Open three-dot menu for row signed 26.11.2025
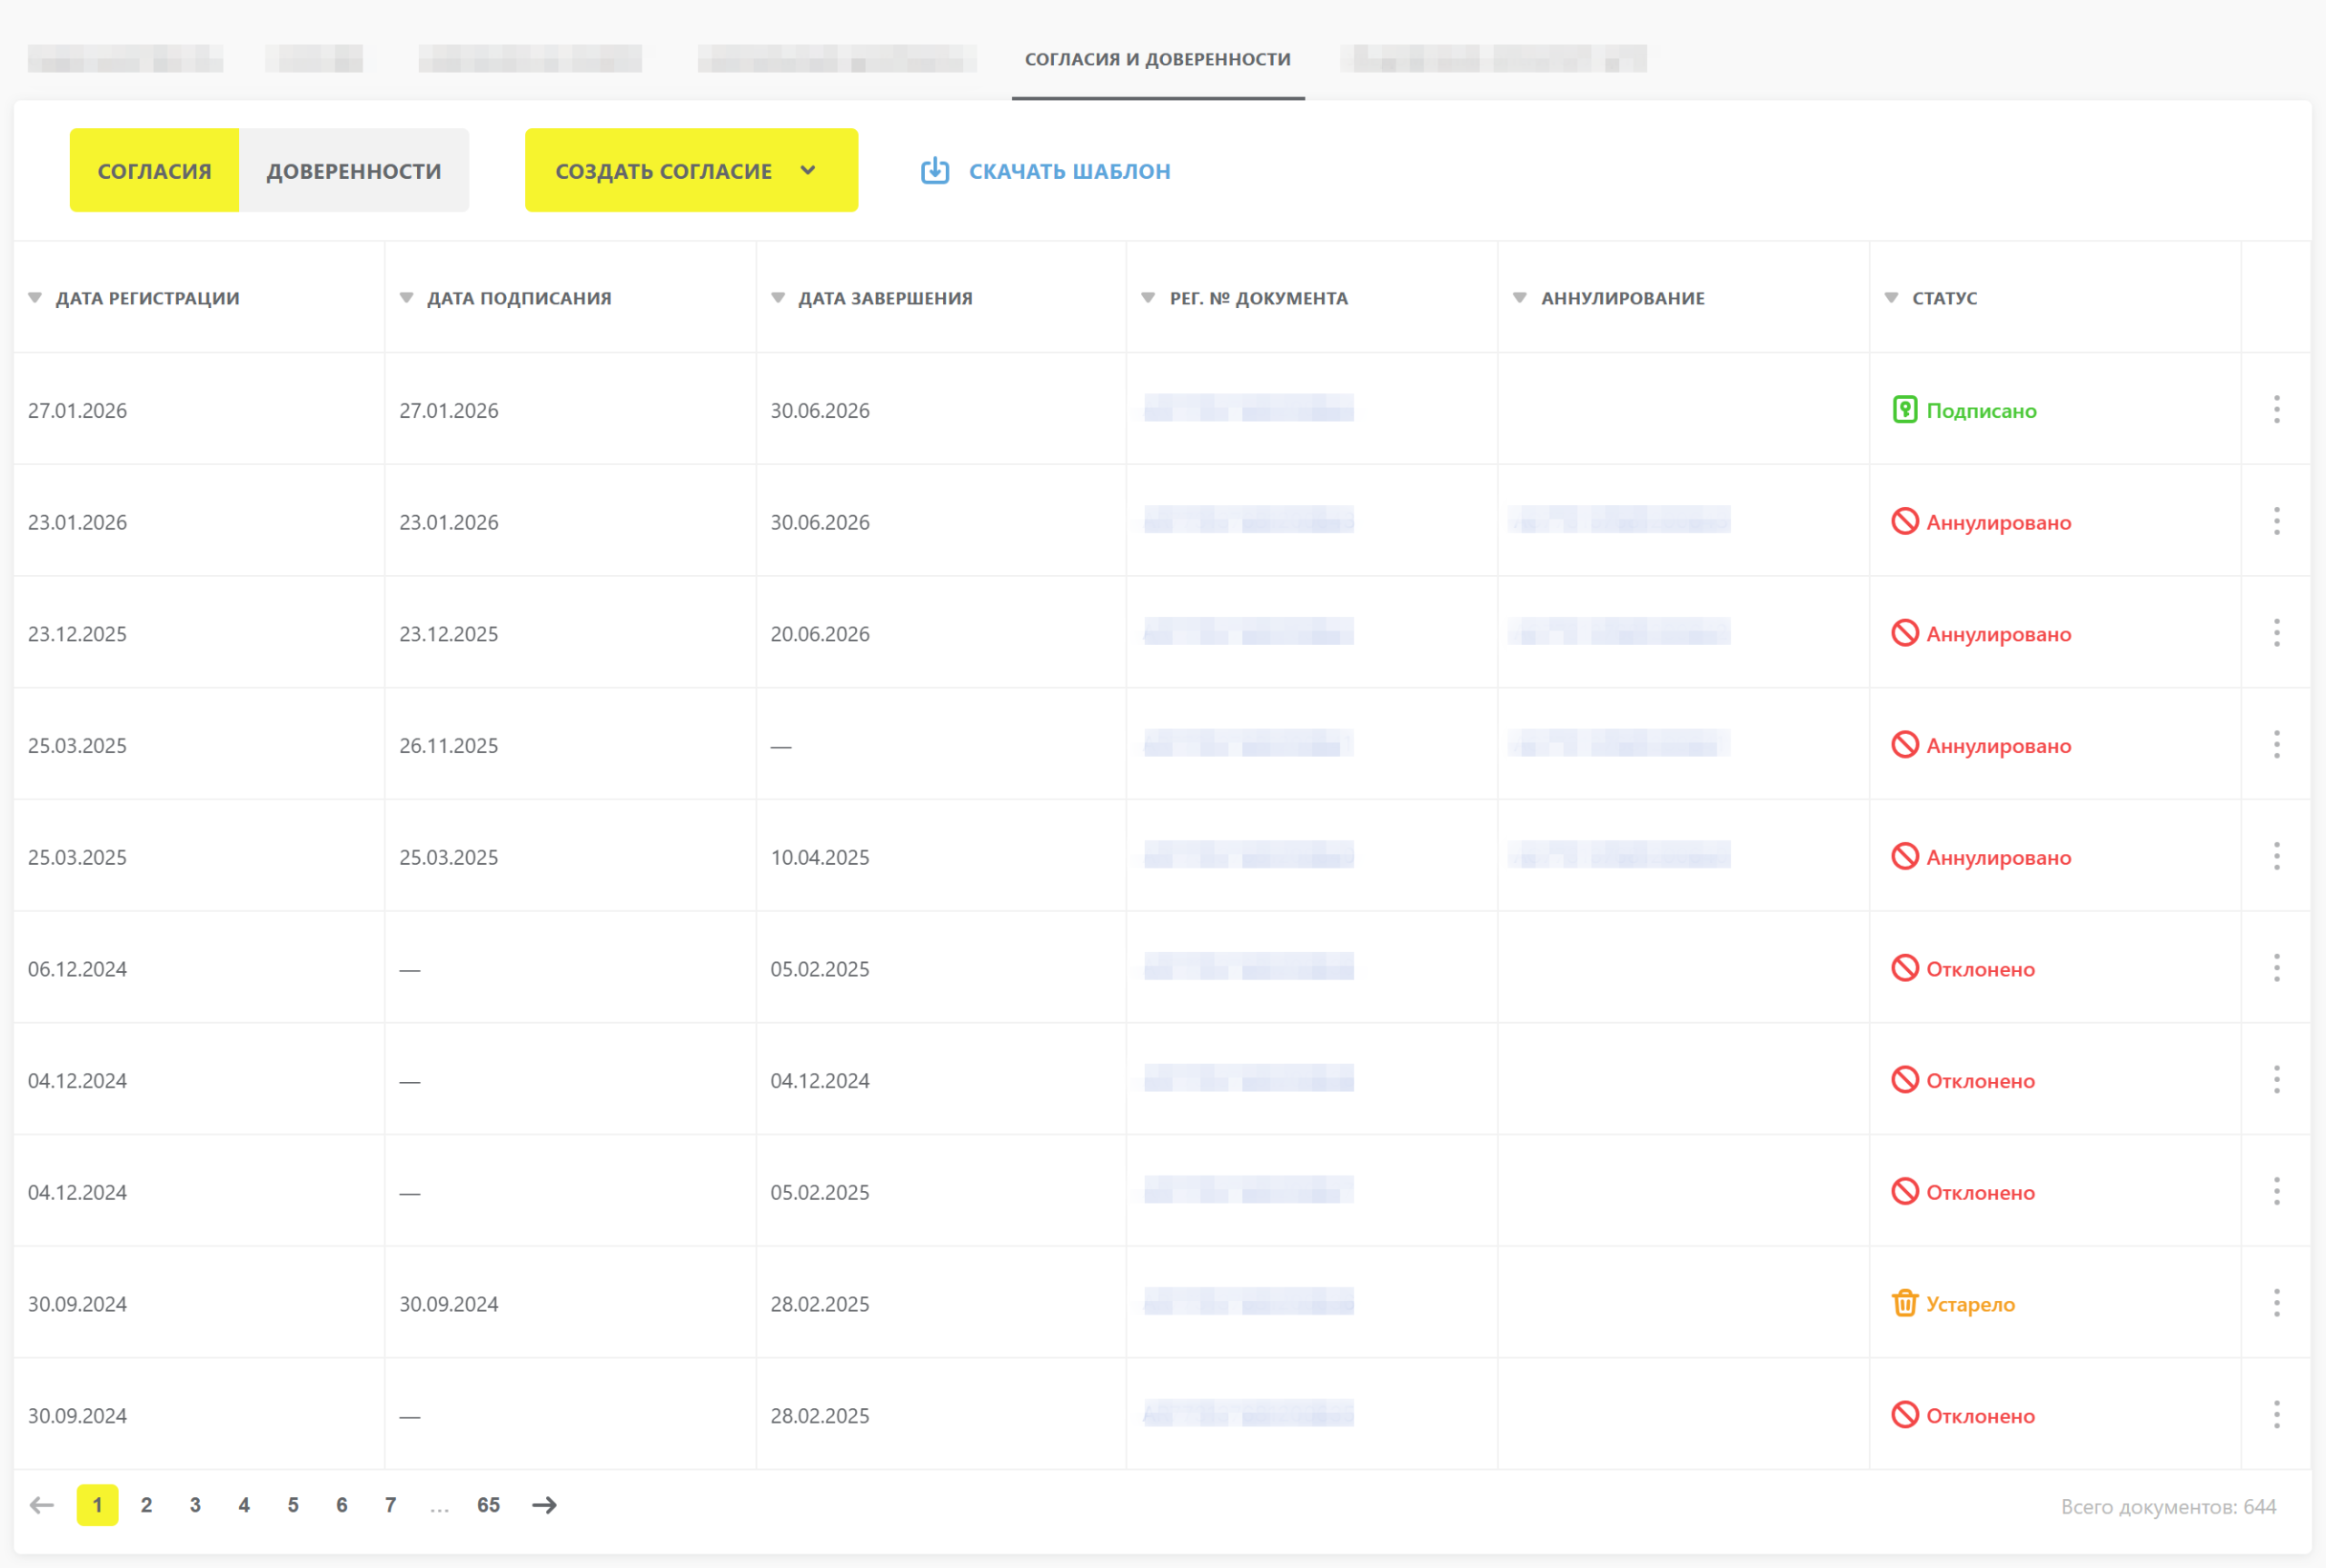This screenshot has height=1568, width=2326. [x=2276, y=744]
